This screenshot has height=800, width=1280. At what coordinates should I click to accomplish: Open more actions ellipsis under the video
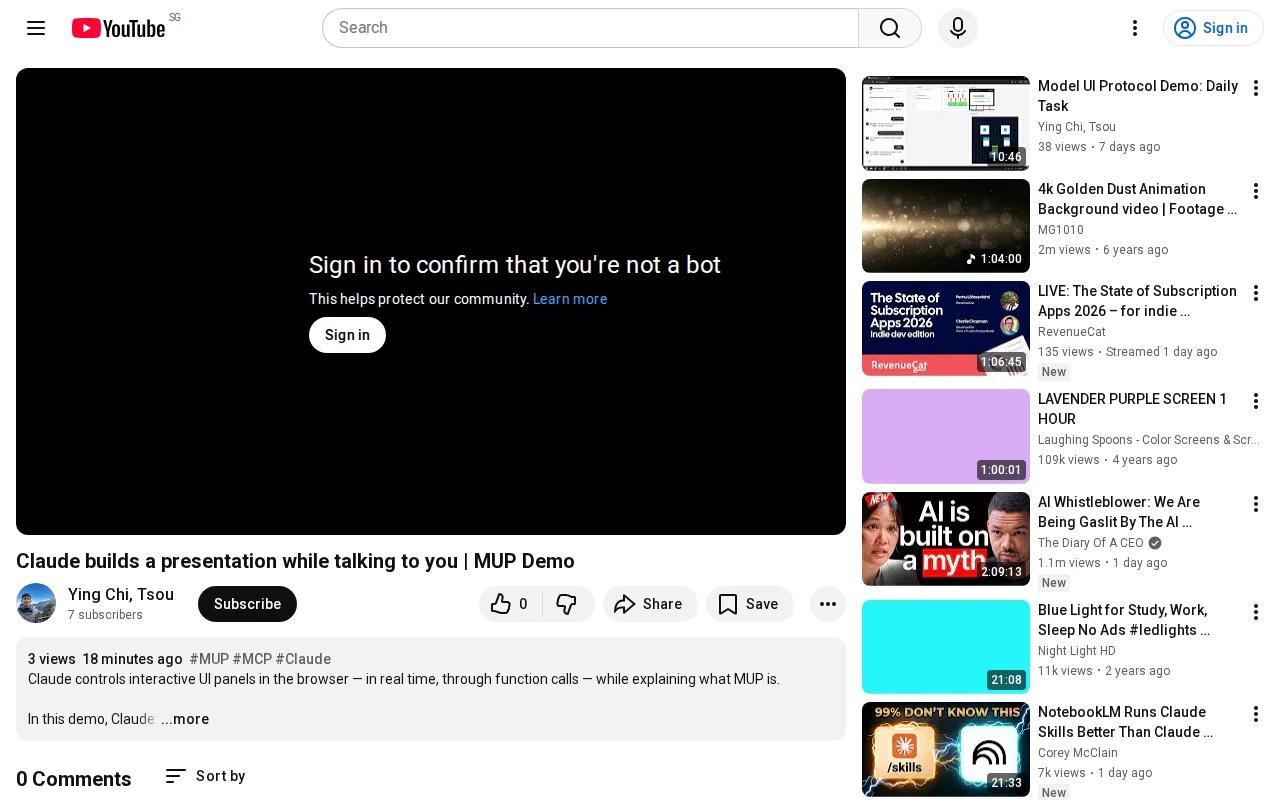[828, 604]
